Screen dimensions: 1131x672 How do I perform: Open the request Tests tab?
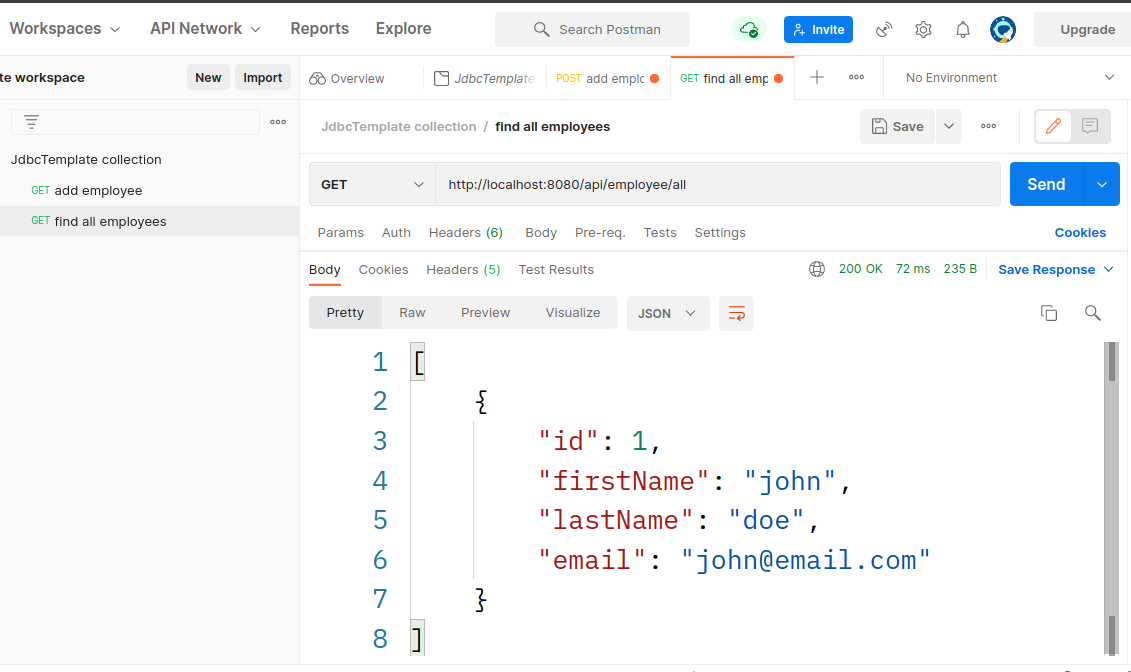660,233
